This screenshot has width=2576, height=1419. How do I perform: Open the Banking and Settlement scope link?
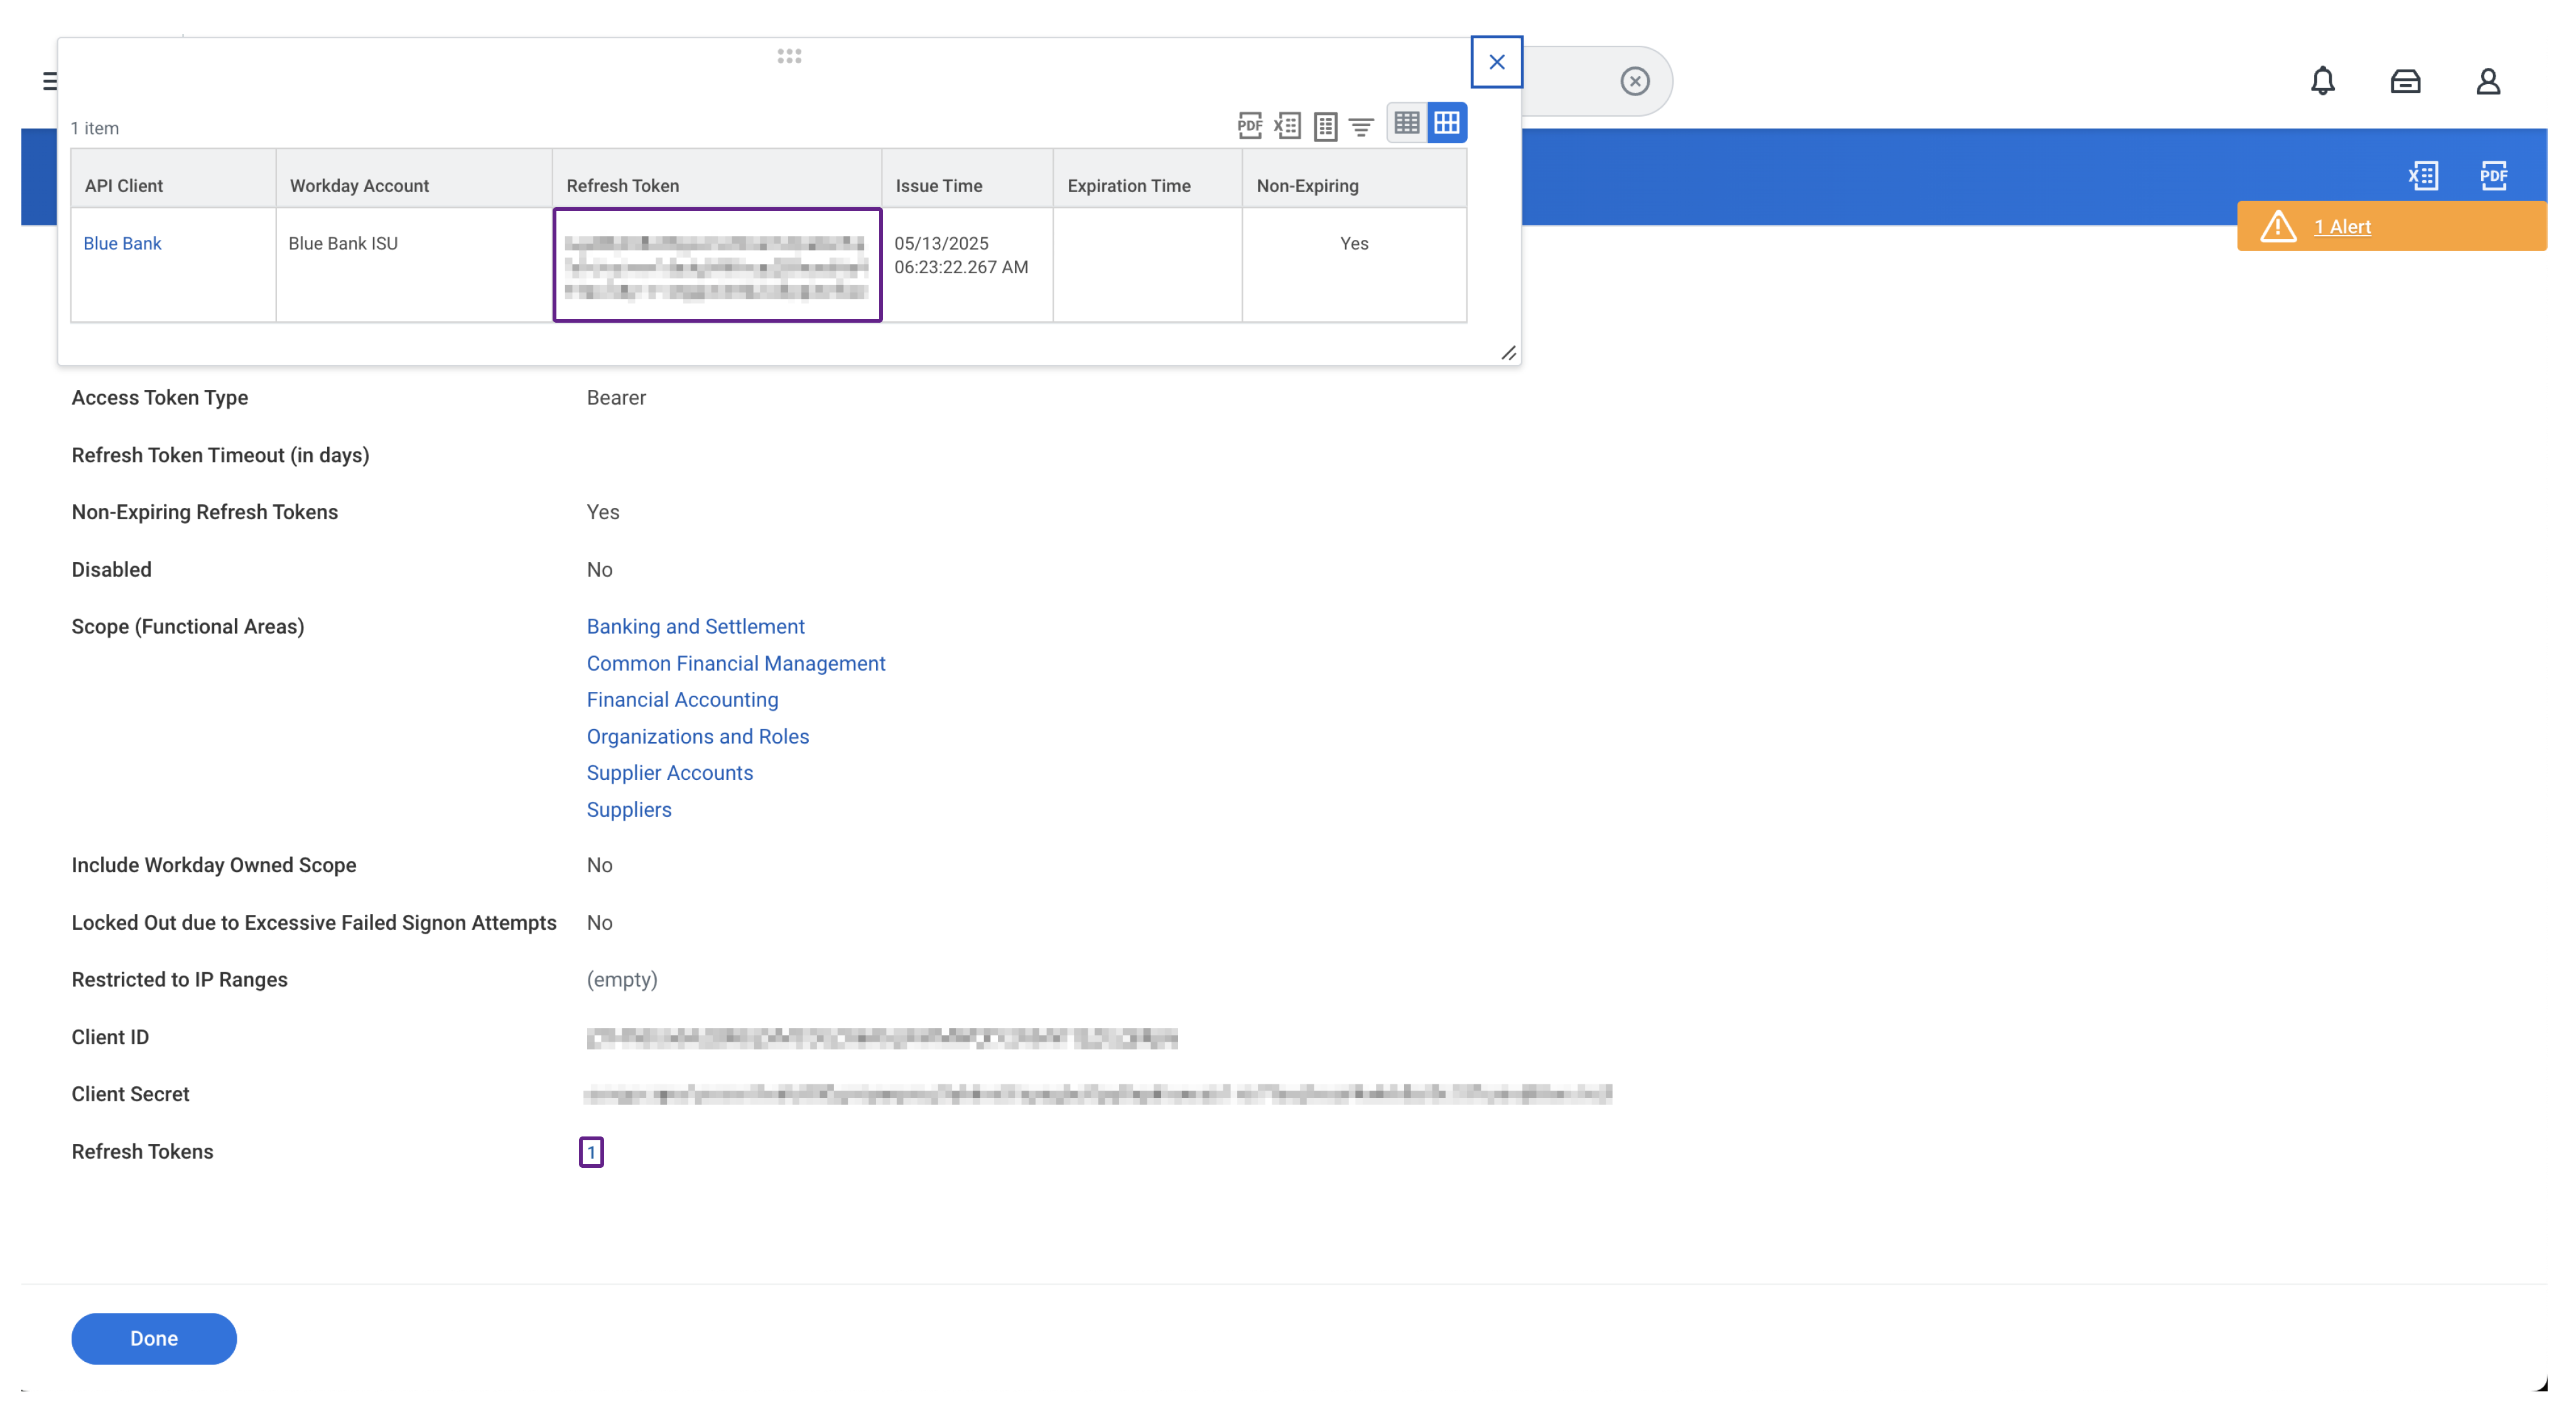[x=696, y=626]
